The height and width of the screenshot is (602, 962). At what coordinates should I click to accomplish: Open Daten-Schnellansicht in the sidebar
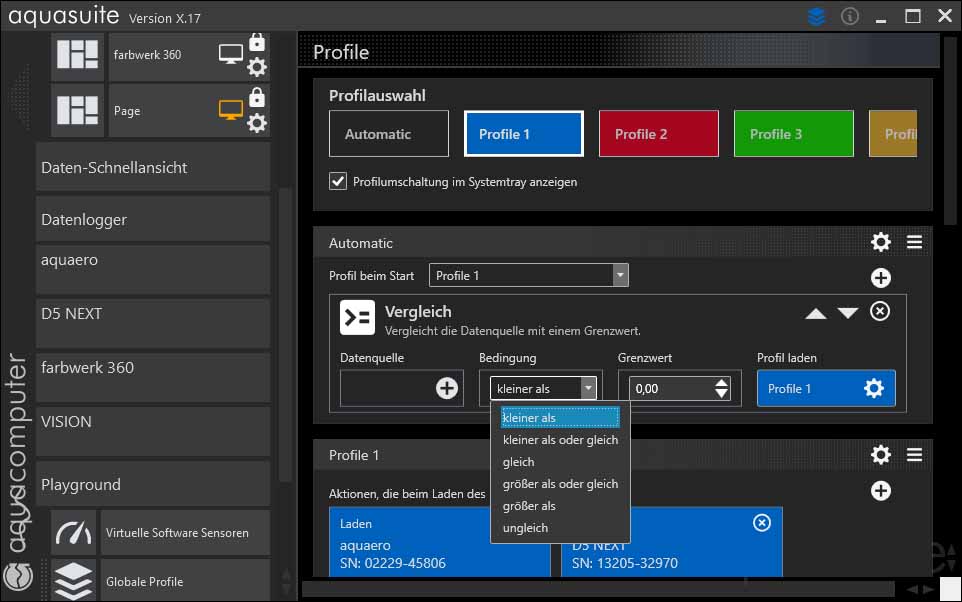pos(153,168)
